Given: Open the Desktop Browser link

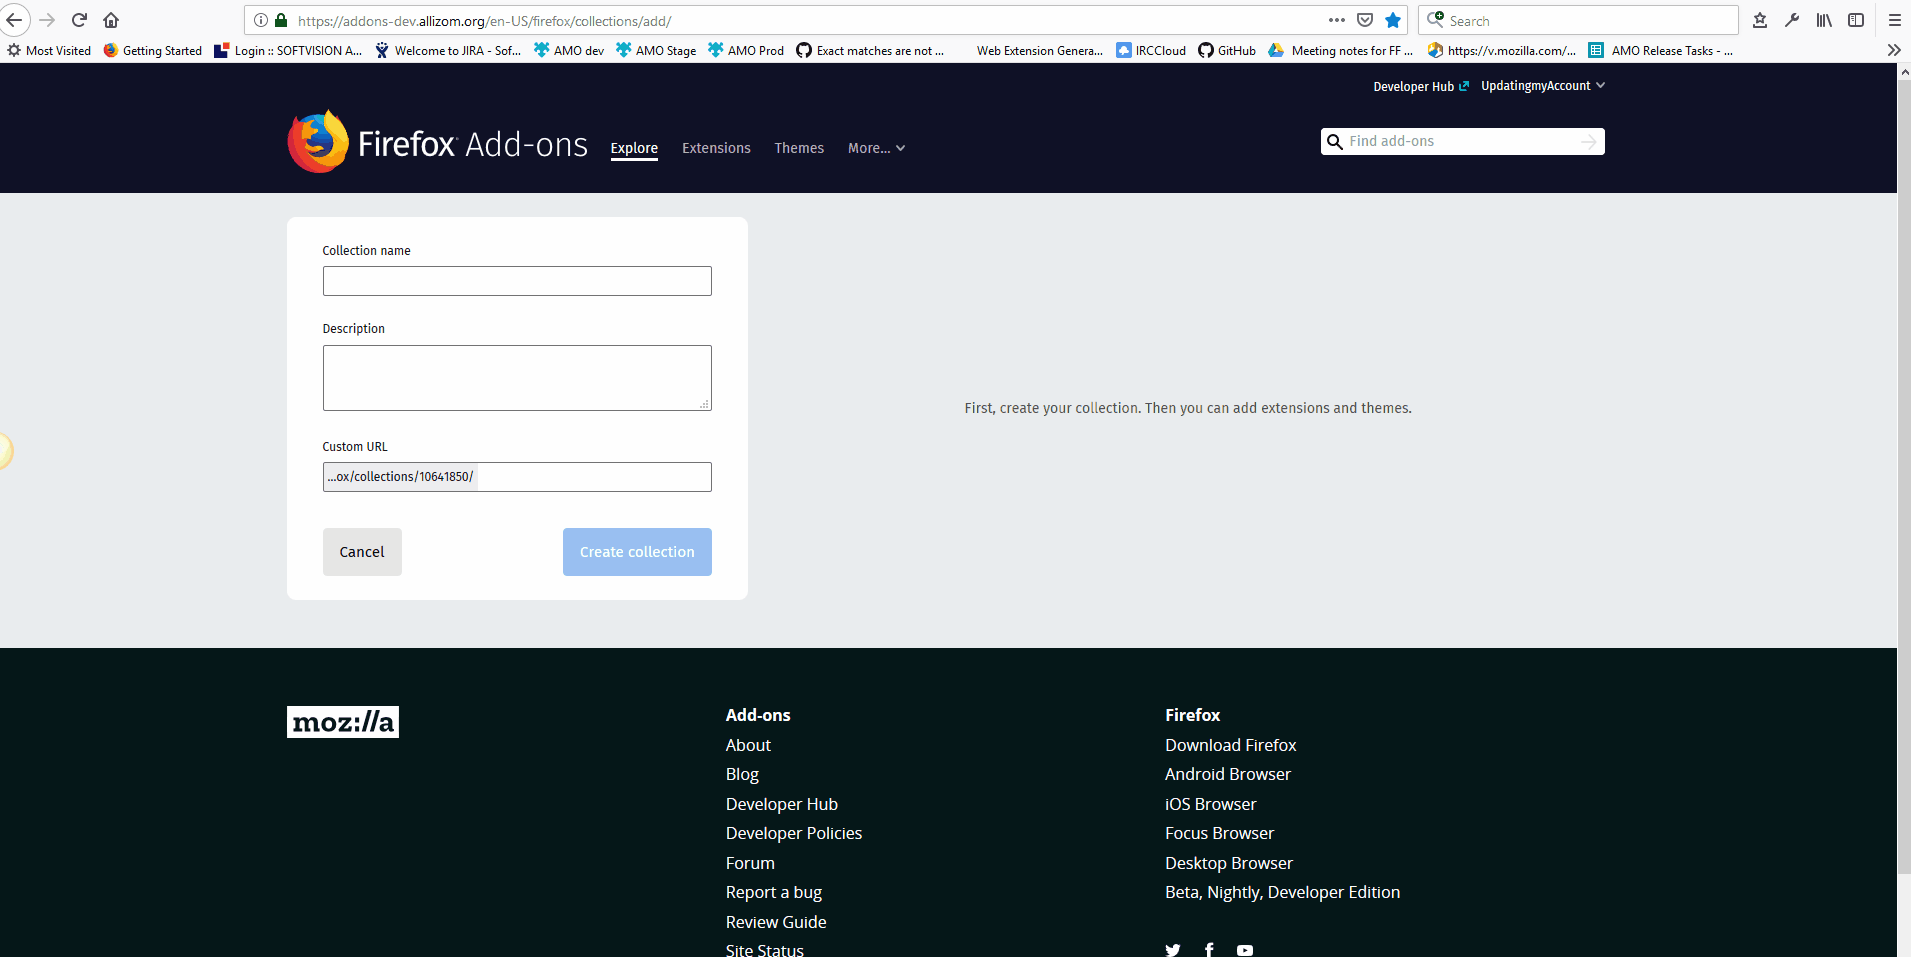Looking at the screenshot, I should click(1229, 863).
